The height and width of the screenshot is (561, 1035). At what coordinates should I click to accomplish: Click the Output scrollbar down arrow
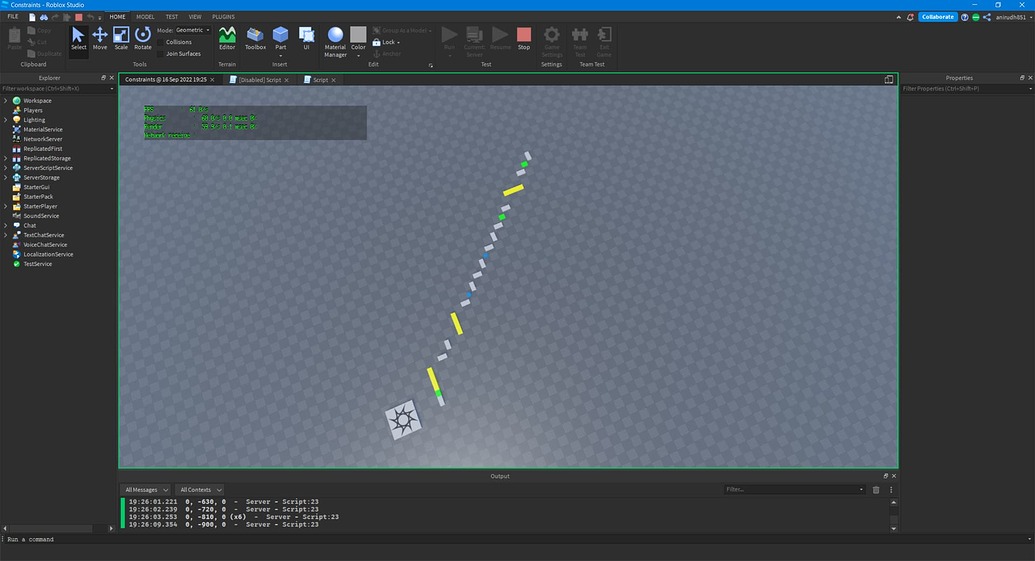click(894, 528)
